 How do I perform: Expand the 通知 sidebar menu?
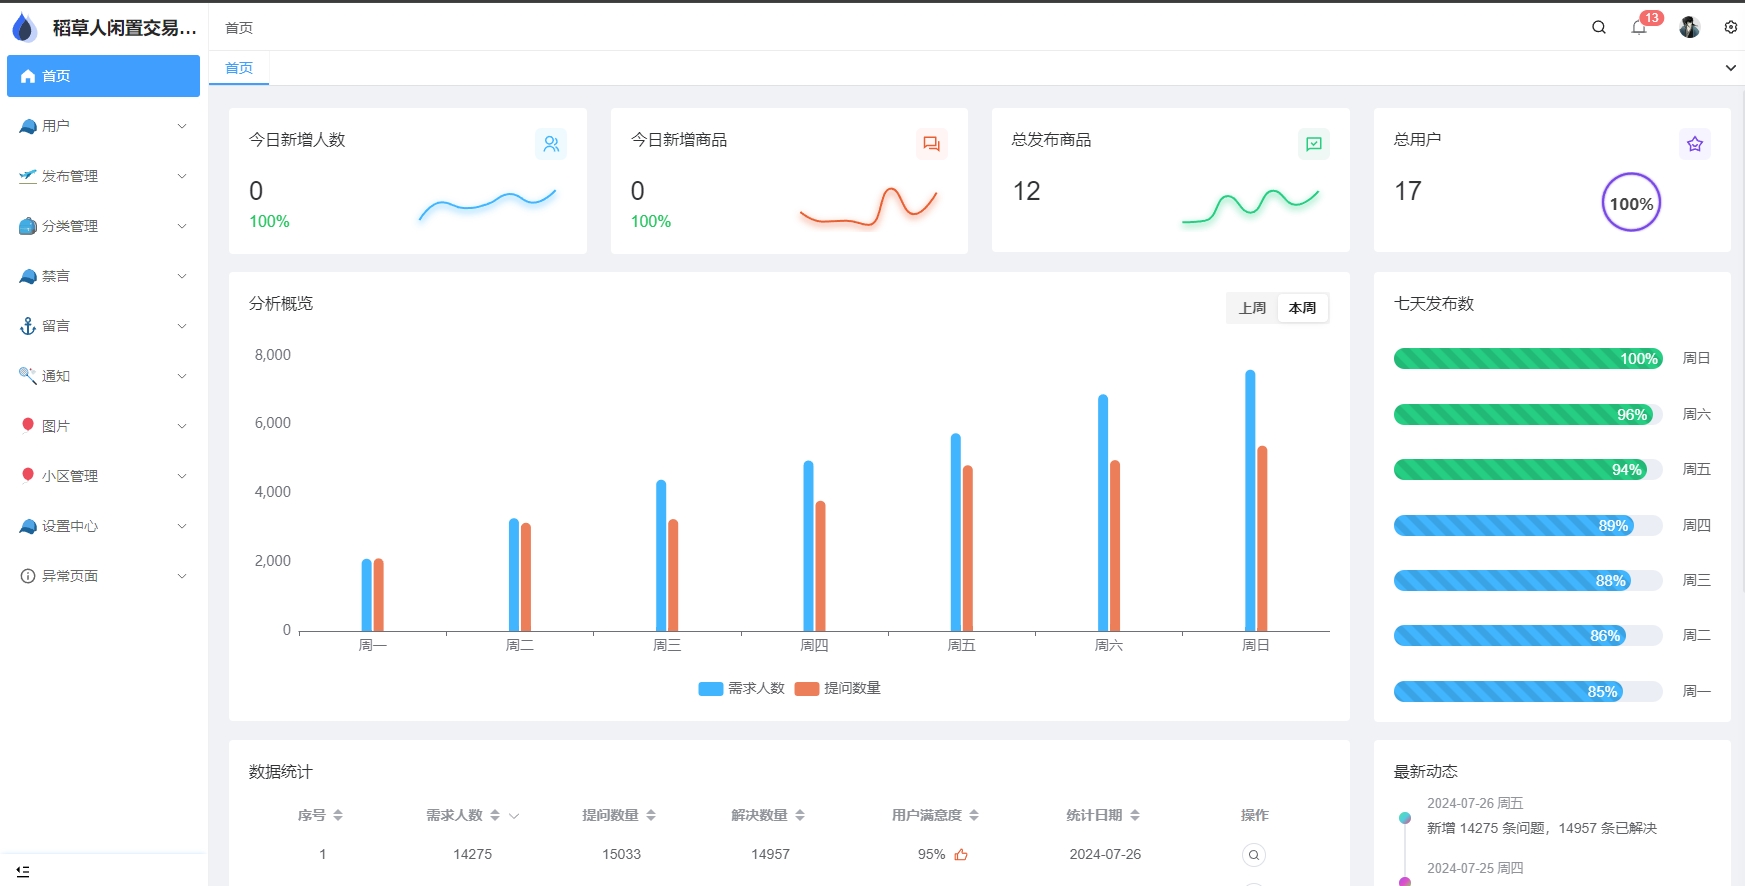103,376
